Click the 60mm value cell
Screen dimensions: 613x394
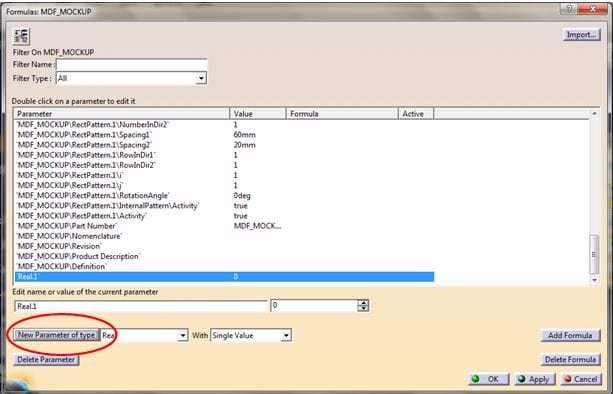(x=245, y=135)
